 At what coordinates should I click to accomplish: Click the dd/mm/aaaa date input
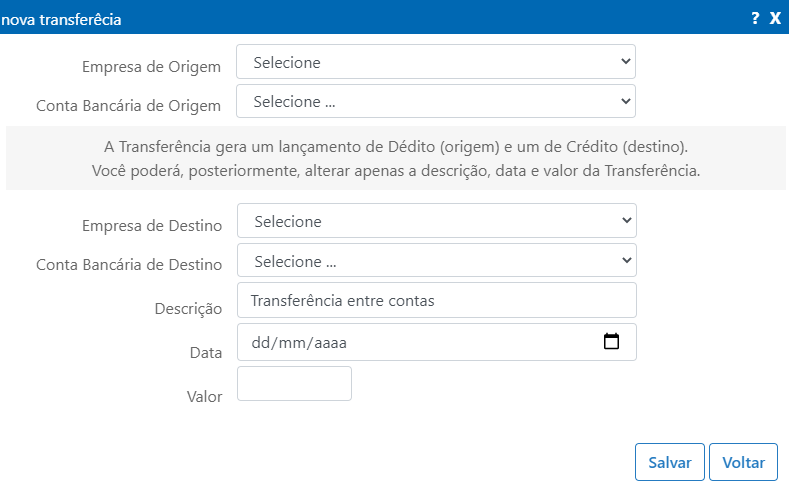(437, 342)
